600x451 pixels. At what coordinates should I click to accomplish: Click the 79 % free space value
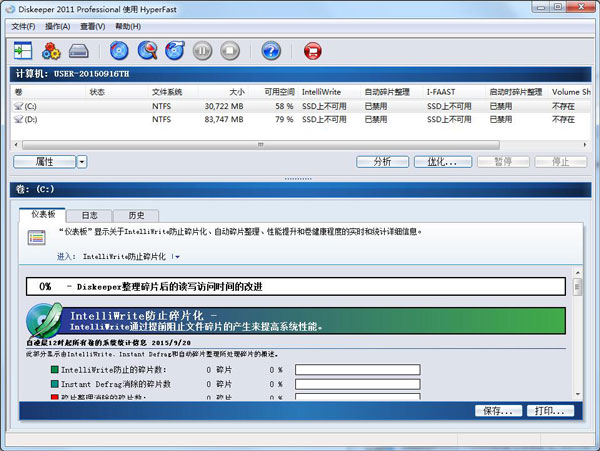[284, 119]
